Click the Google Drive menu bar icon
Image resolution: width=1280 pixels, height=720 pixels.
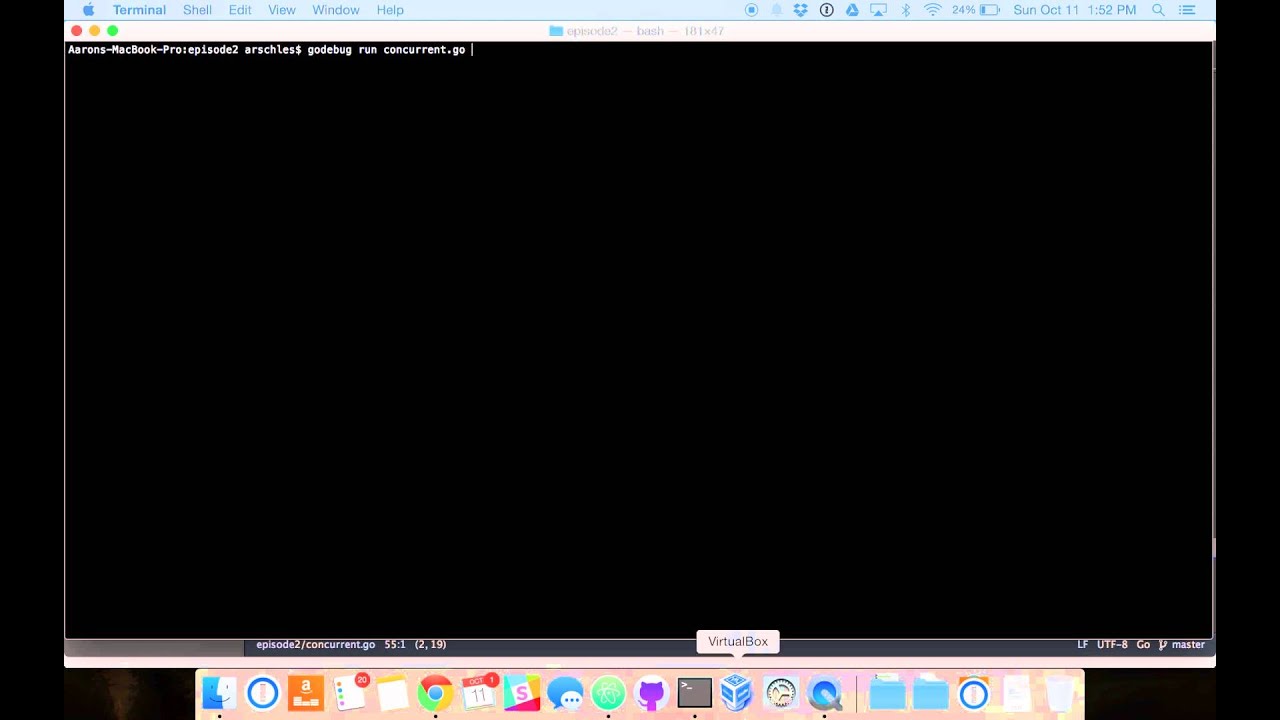(852, 10)
